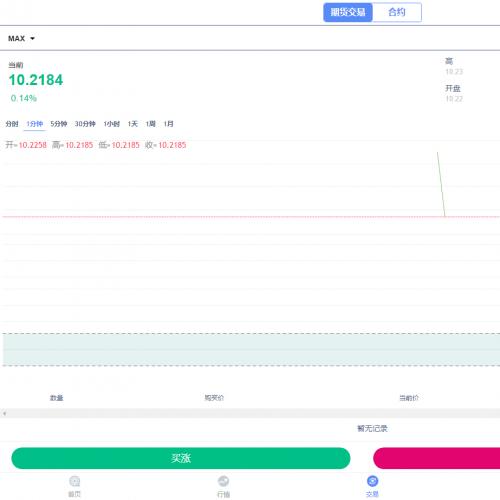Select the 1周 chart interval

(151, 124)
